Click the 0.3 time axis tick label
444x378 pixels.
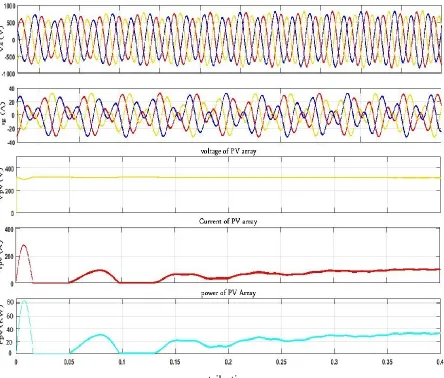pos(334,362)
